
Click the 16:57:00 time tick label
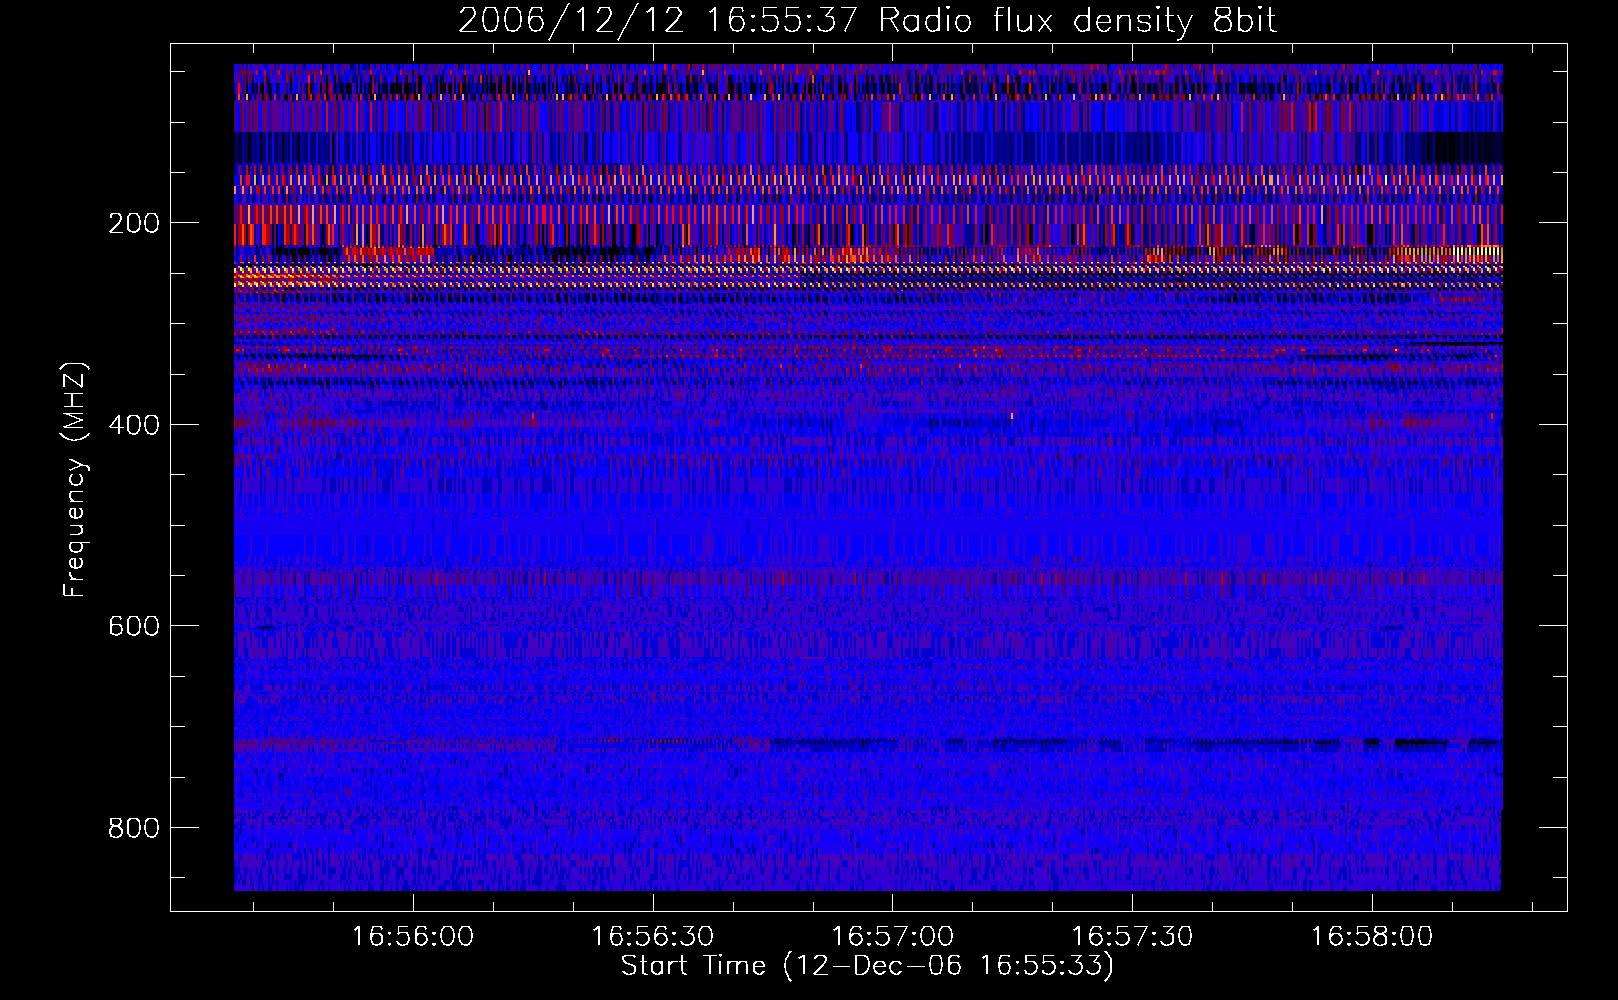point(893,936)
